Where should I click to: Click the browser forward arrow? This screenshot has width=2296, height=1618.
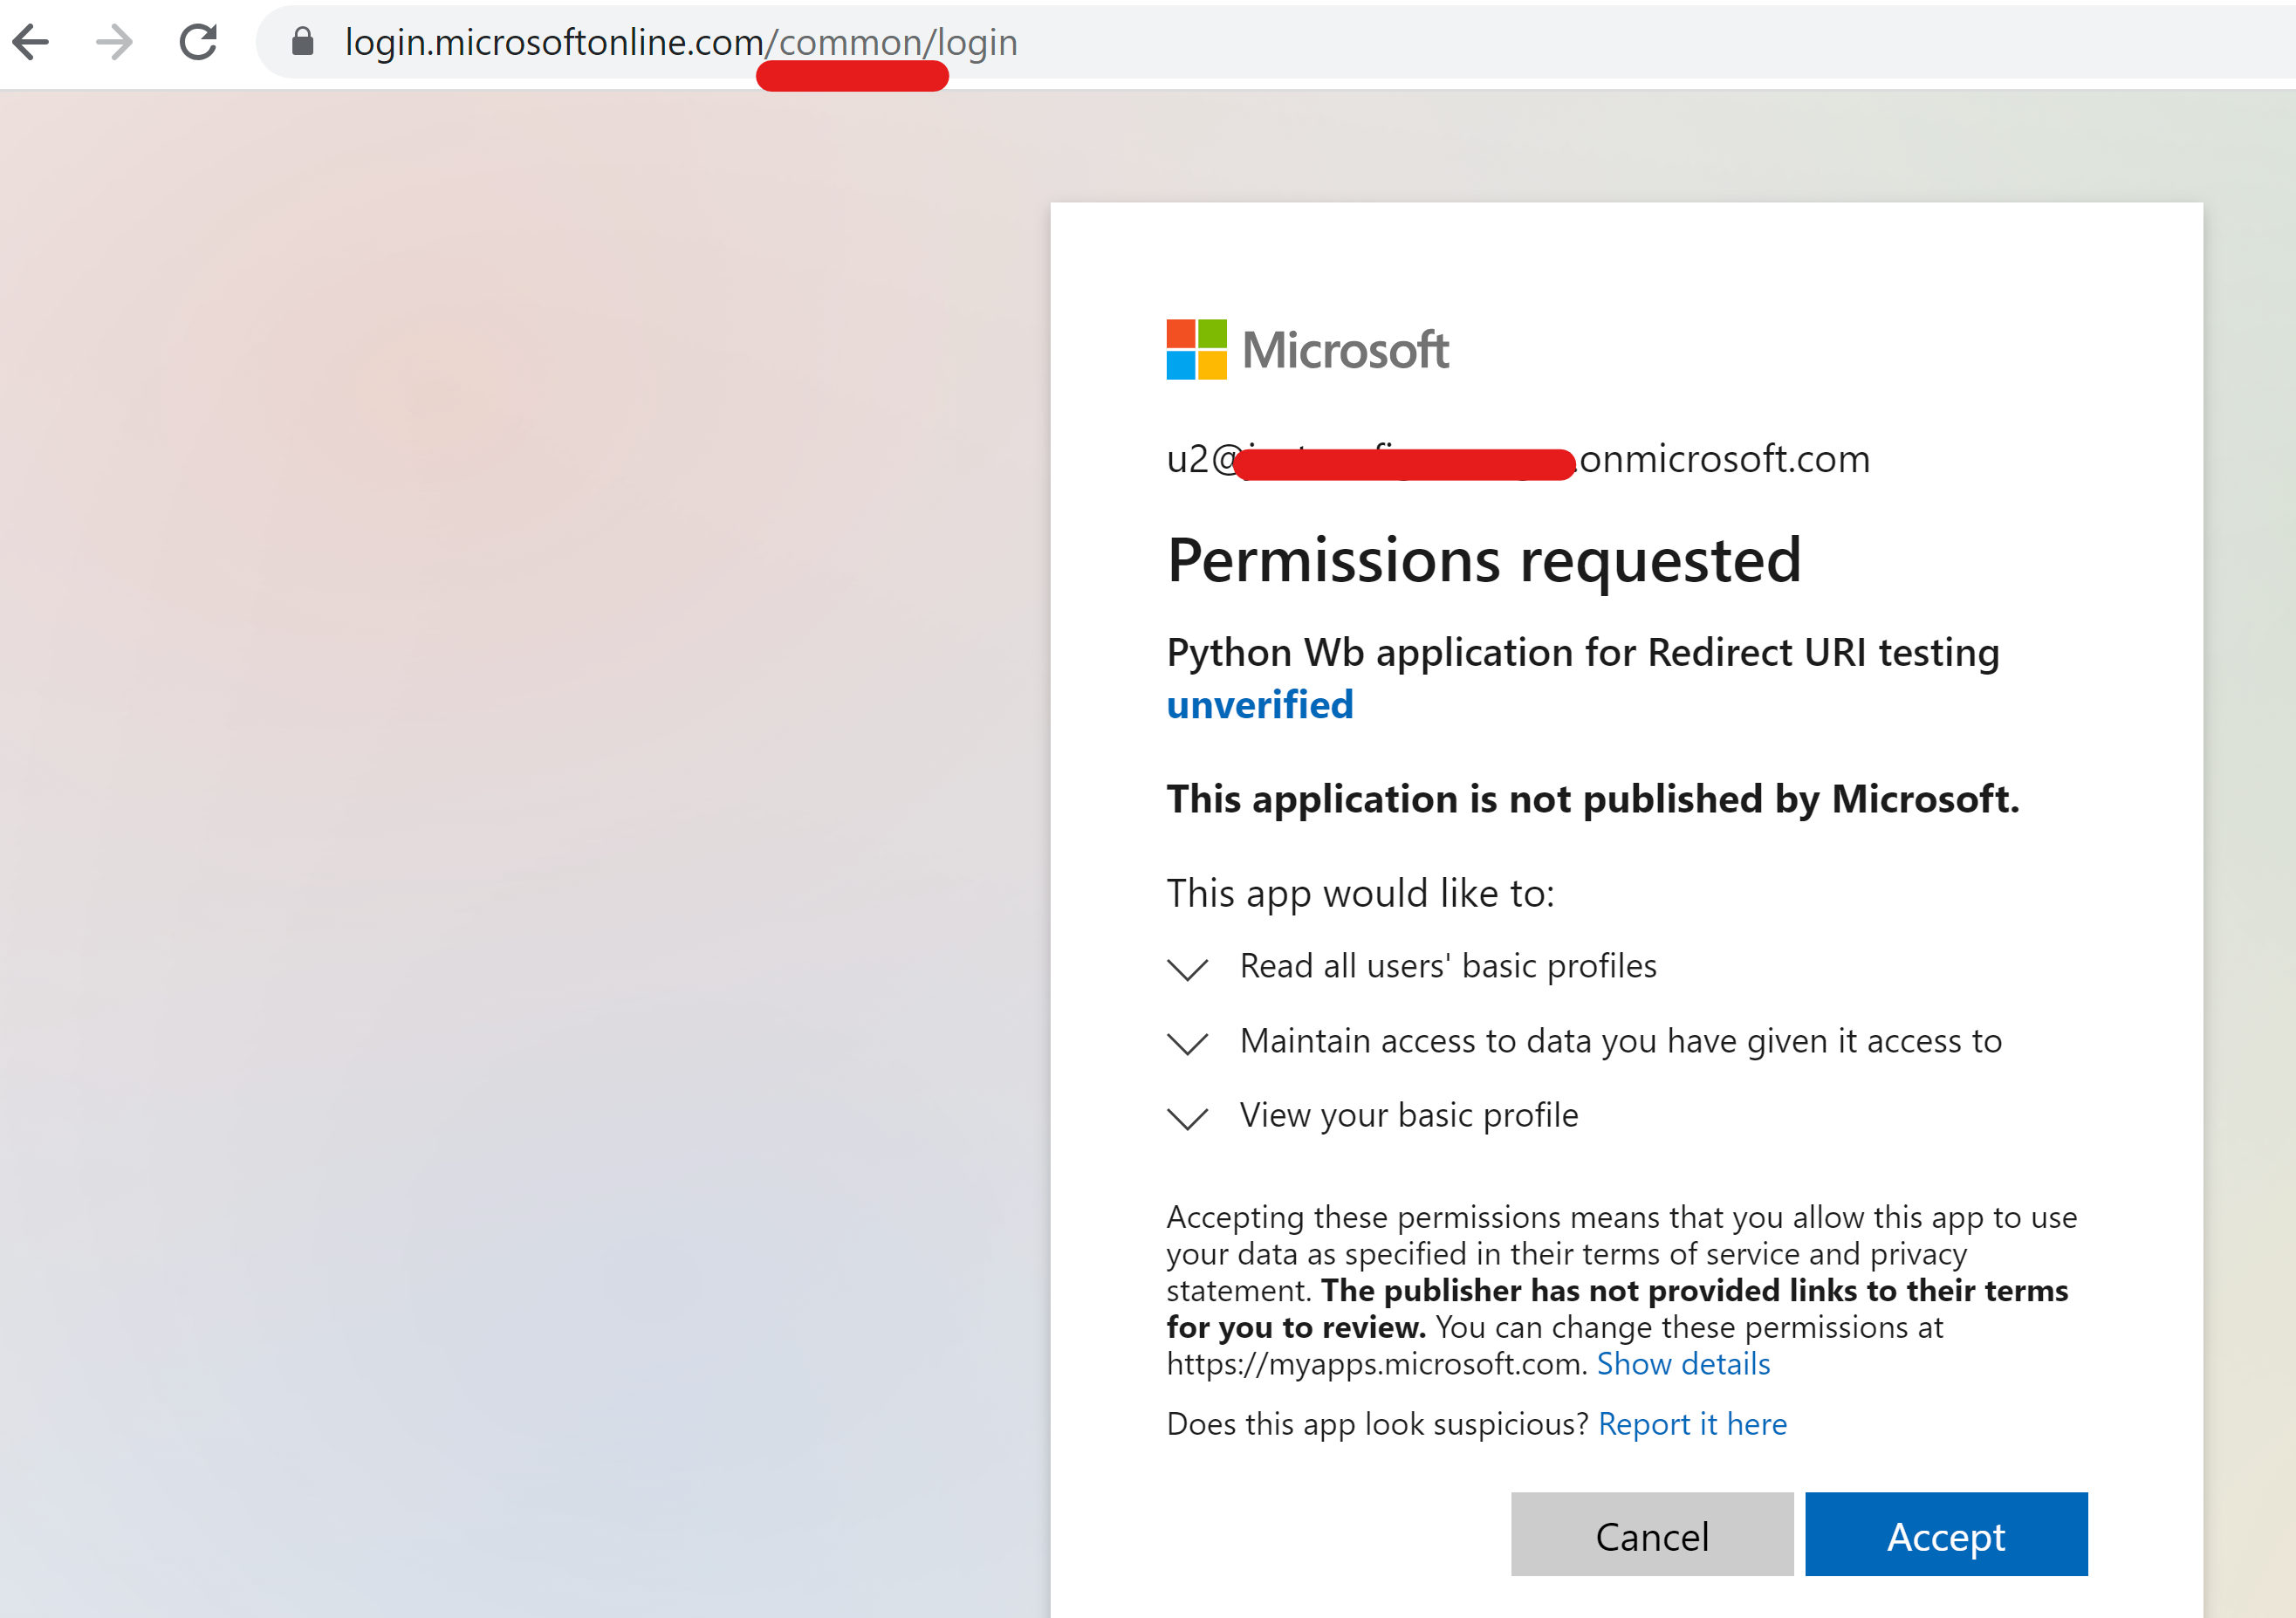(114, 42)
